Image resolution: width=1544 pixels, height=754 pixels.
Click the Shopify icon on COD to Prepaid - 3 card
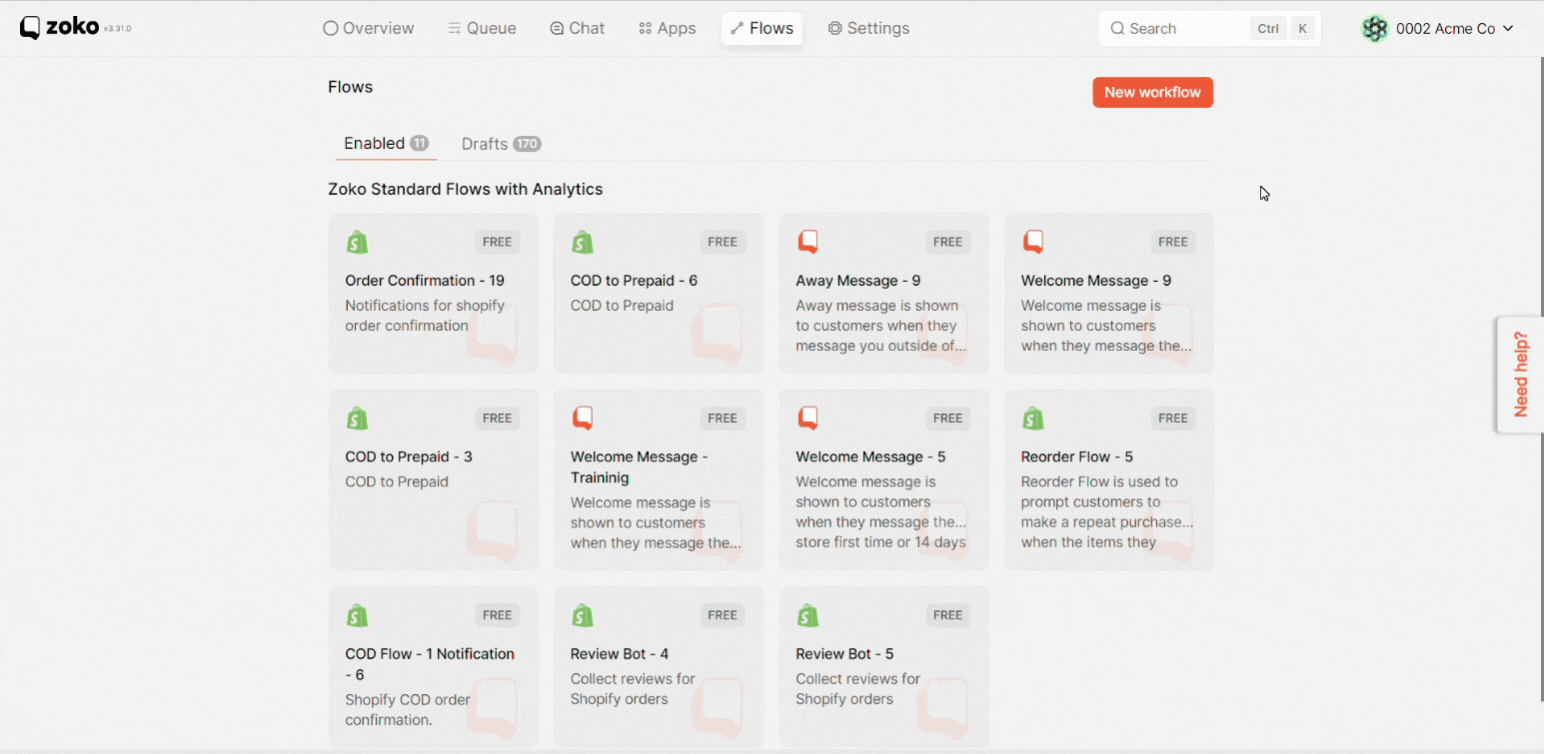coord(357,418)
